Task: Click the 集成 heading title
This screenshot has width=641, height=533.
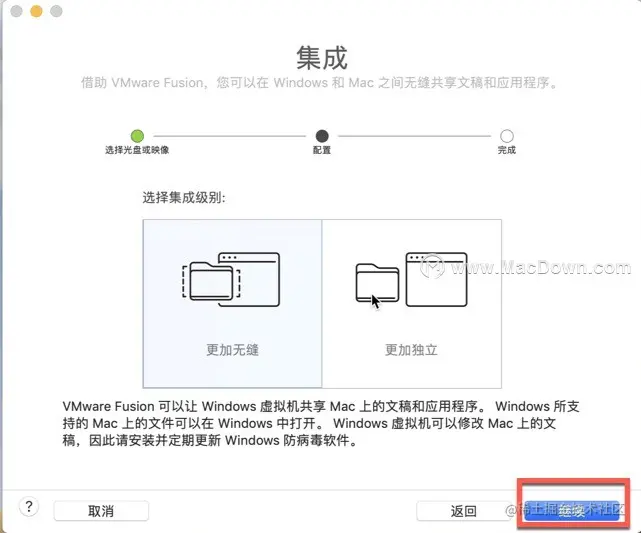Action: point(322,58)
